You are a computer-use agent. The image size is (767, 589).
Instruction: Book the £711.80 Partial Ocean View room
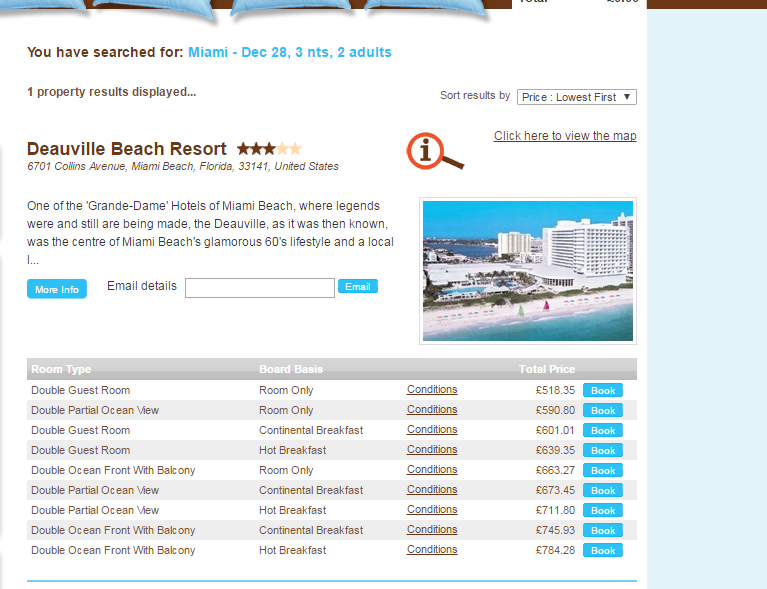[x=603, y=511]
